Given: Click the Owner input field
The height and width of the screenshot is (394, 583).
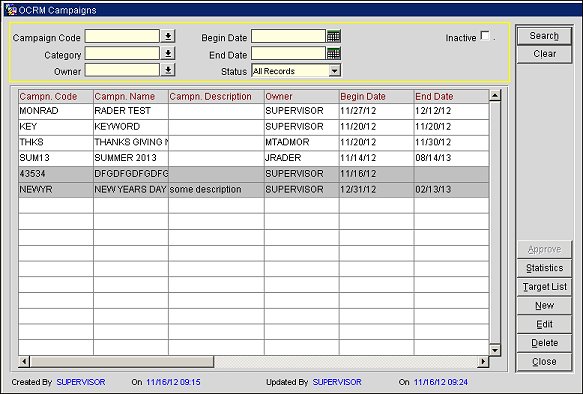Looking at the screenshot, I should click(x=122, y=70).
